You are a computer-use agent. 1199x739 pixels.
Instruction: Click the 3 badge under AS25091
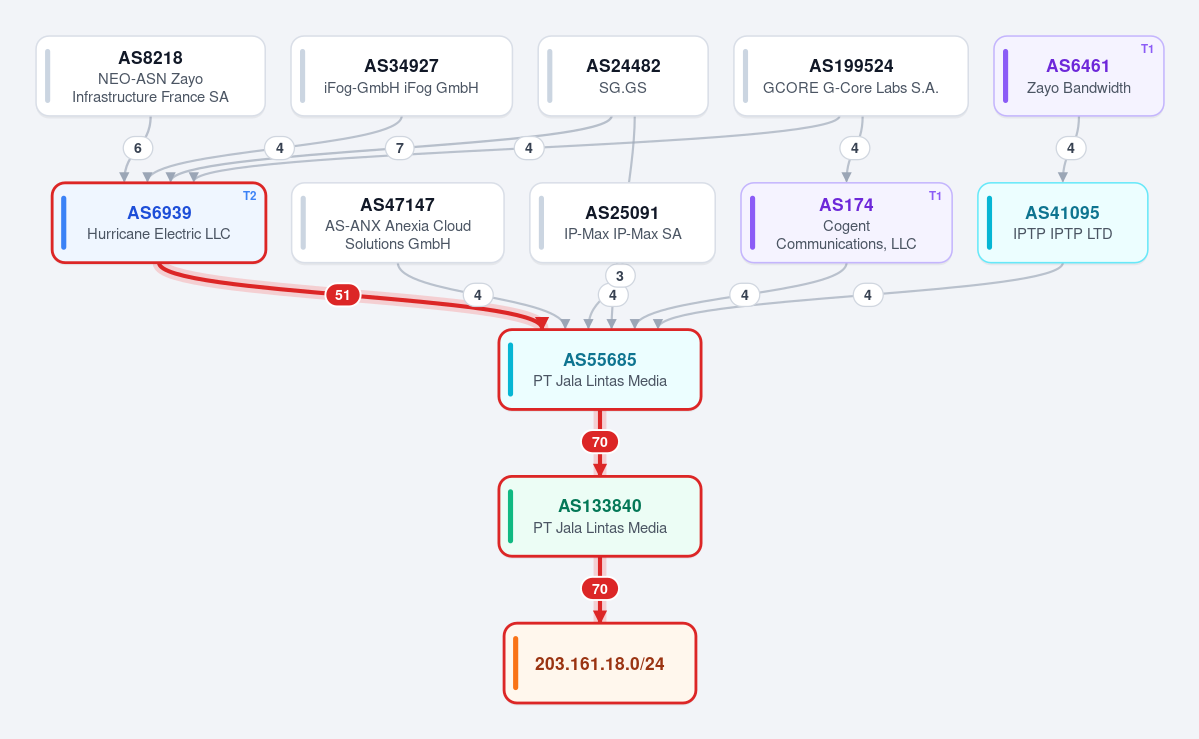coord(620,276)
